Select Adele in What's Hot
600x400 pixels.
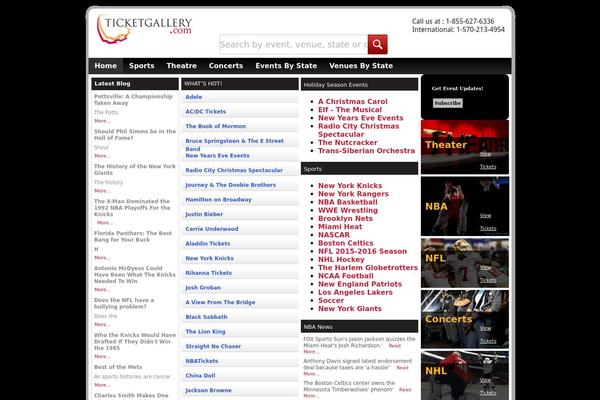(194, 97)
